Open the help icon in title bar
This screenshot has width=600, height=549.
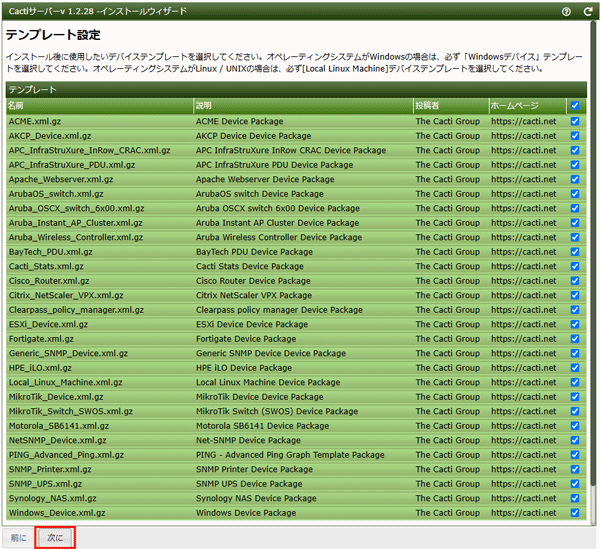pyautogui.click(x=566, y=11)
